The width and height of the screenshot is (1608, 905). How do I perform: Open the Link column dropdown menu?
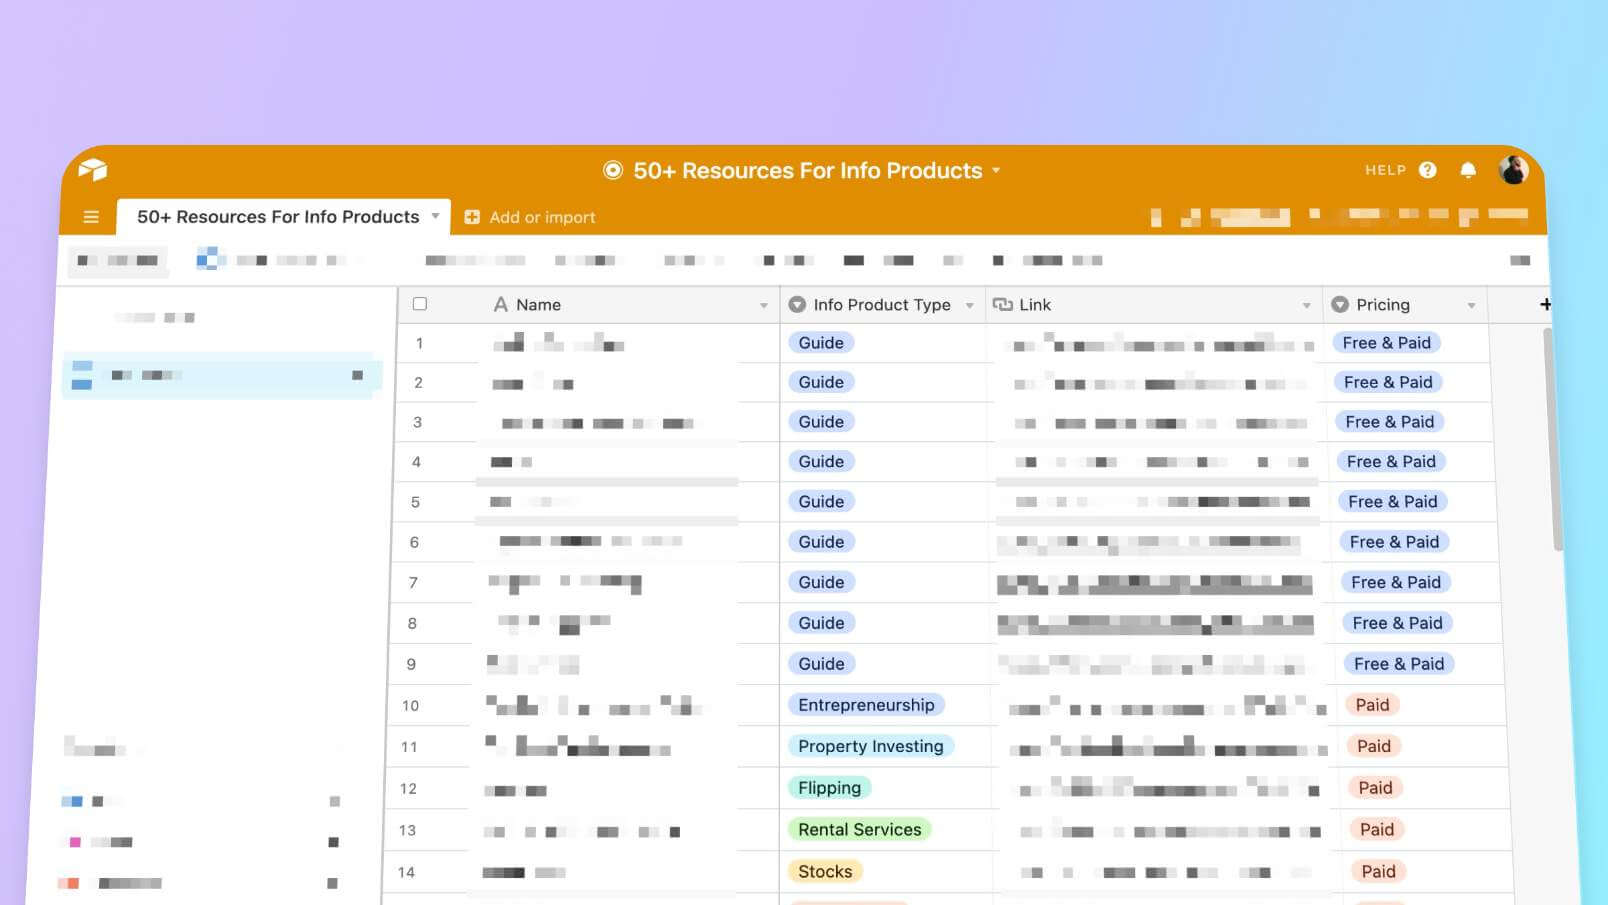pos(1306,306)
